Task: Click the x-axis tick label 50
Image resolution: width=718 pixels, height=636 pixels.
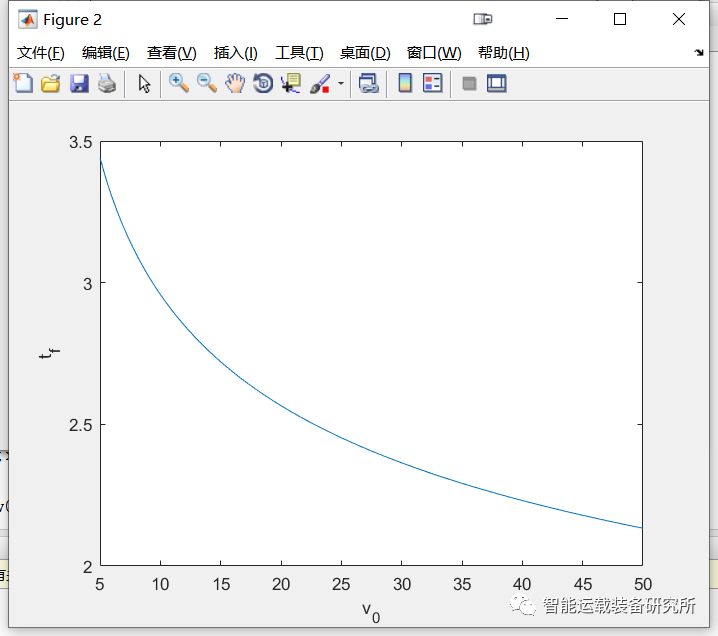Action: (x=643, y=584)
